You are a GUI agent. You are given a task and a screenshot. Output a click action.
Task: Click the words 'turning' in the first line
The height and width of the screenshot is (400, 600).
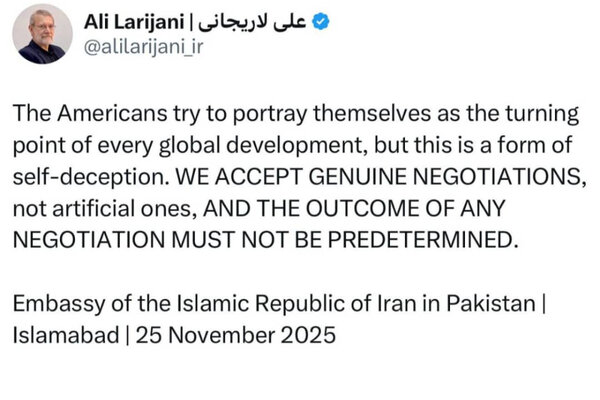click(x=542, y=114)
